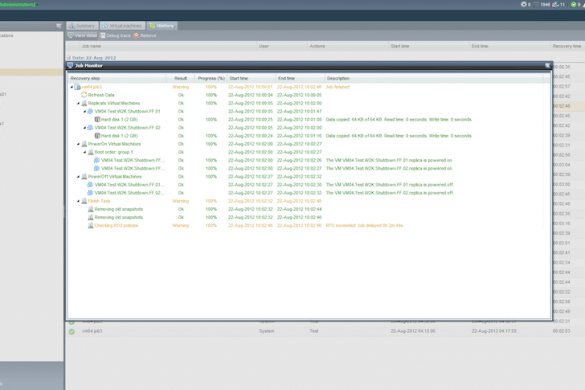Collapse the Date: 22-Aug-2012 group
585x390 pixels.
69,58
